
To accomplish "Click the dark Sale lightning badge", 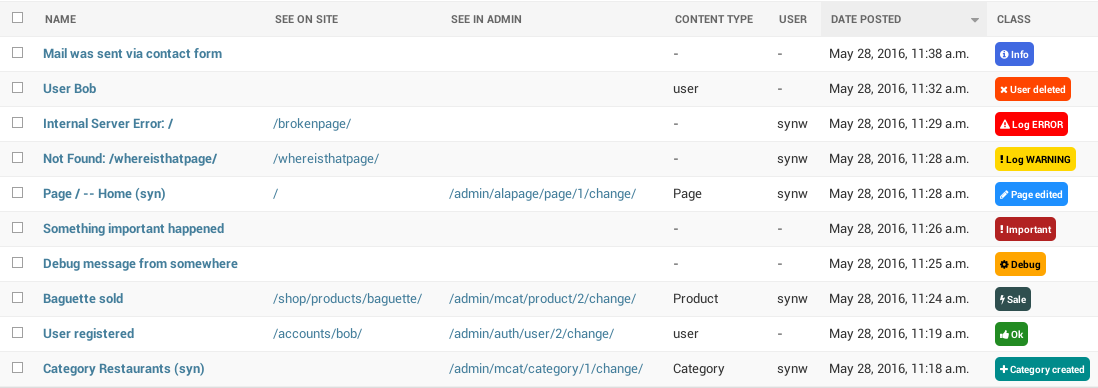I will (x=1013, y=299).
